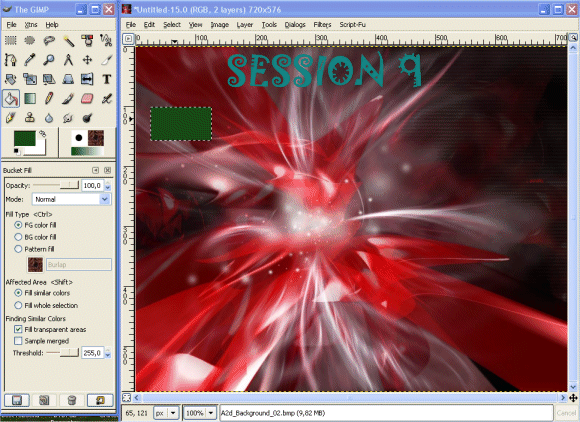Image resolution: width=580 pixels, height=422 pixels.
Task: Click the Burlap pattern thumbnail
Action: 36,264
